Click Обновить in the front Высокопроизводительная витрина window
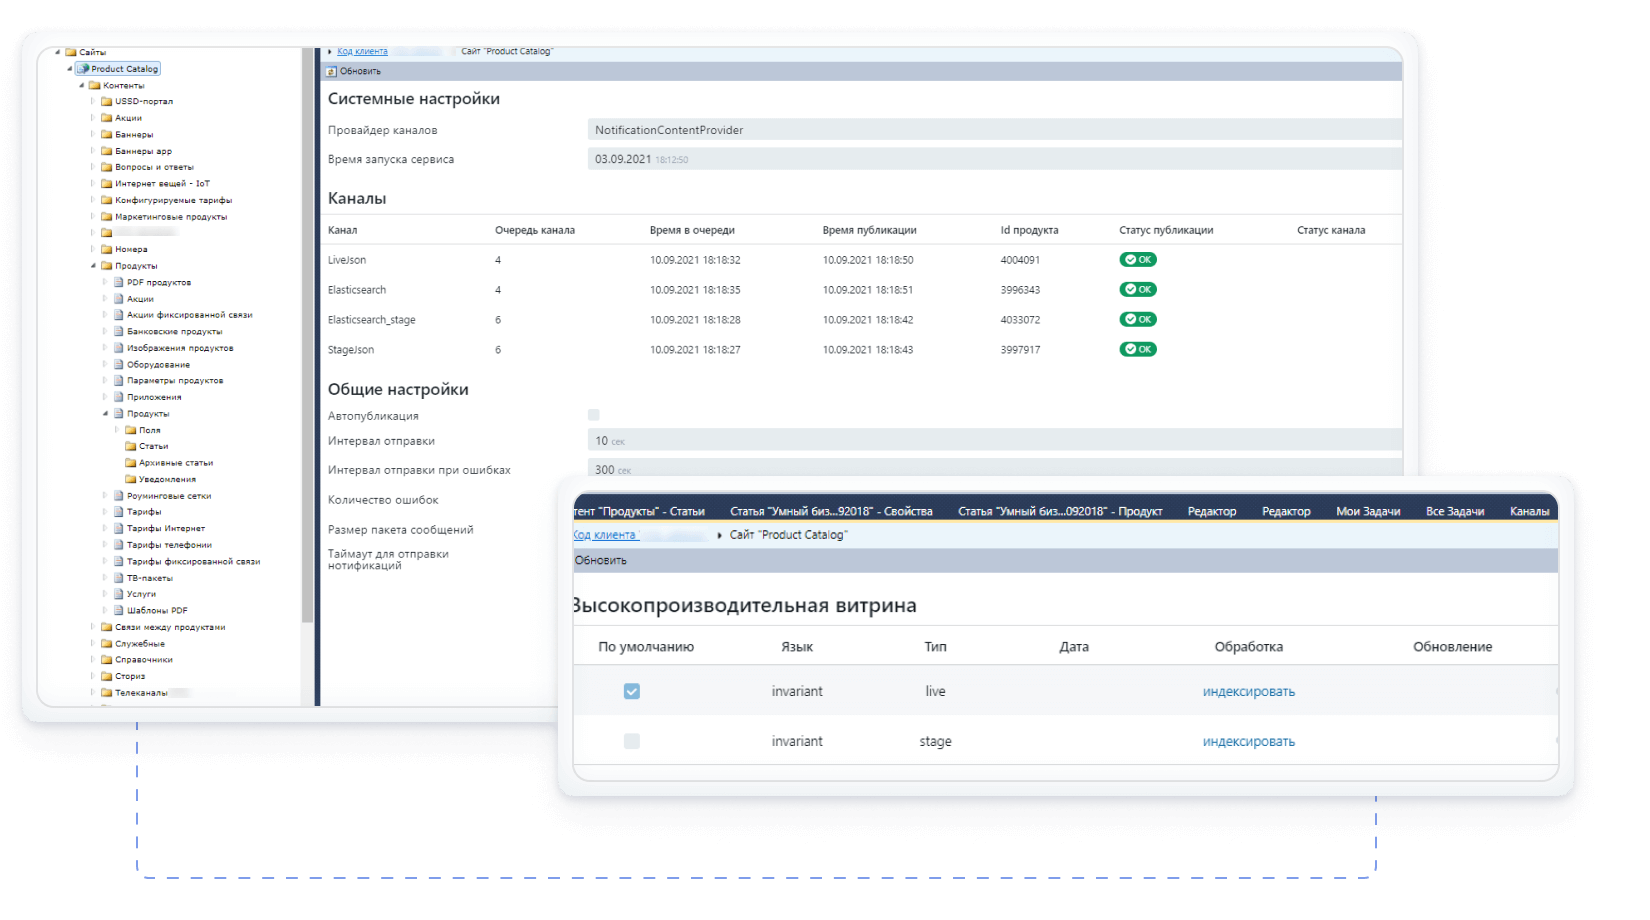Viewport: 1650px width, 920px height. click(600, 560)
